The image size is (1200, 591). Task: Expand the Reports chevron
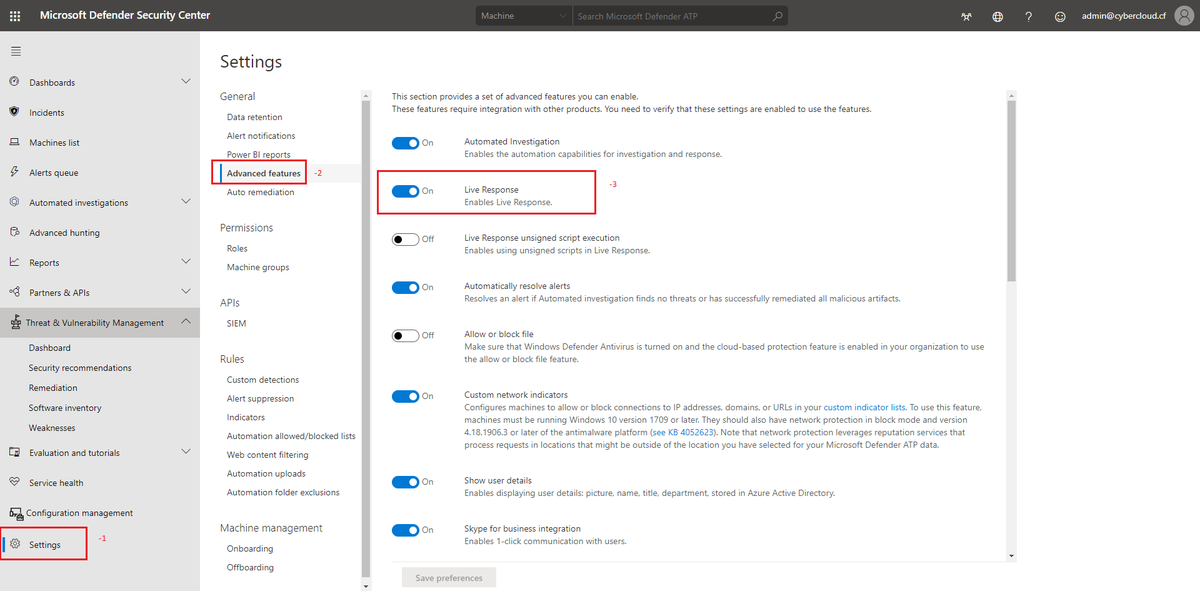185,261
